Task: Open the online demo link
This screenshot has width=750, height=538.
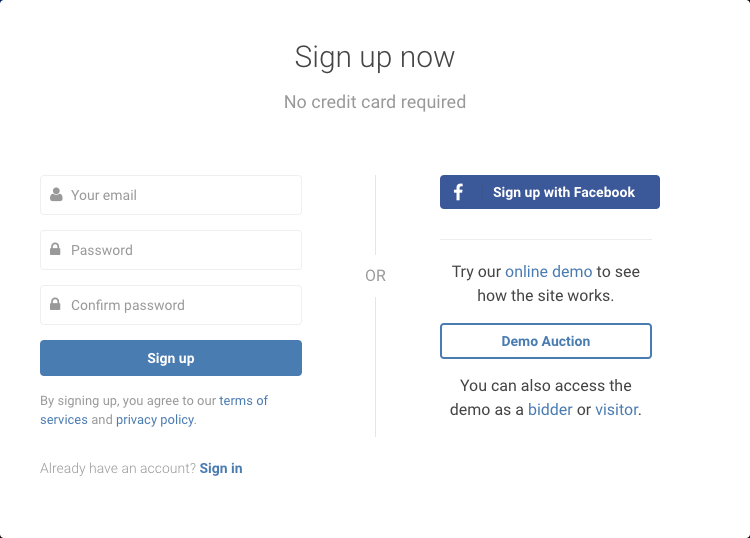Action: (x=549, y=272)
